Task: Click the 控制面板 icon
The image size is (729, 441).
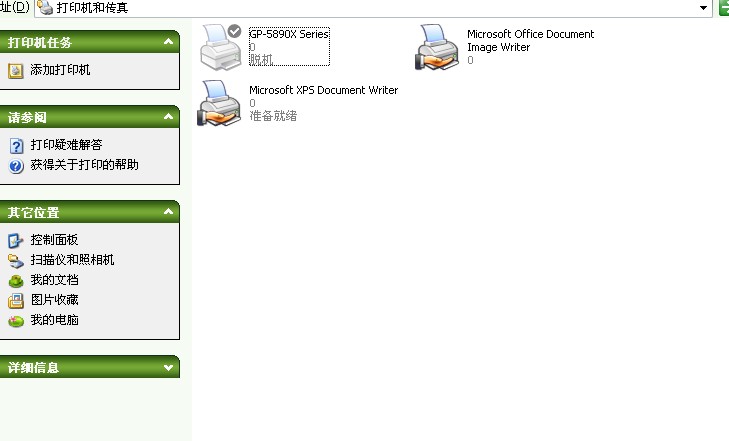Action: [x=15, y=241]
